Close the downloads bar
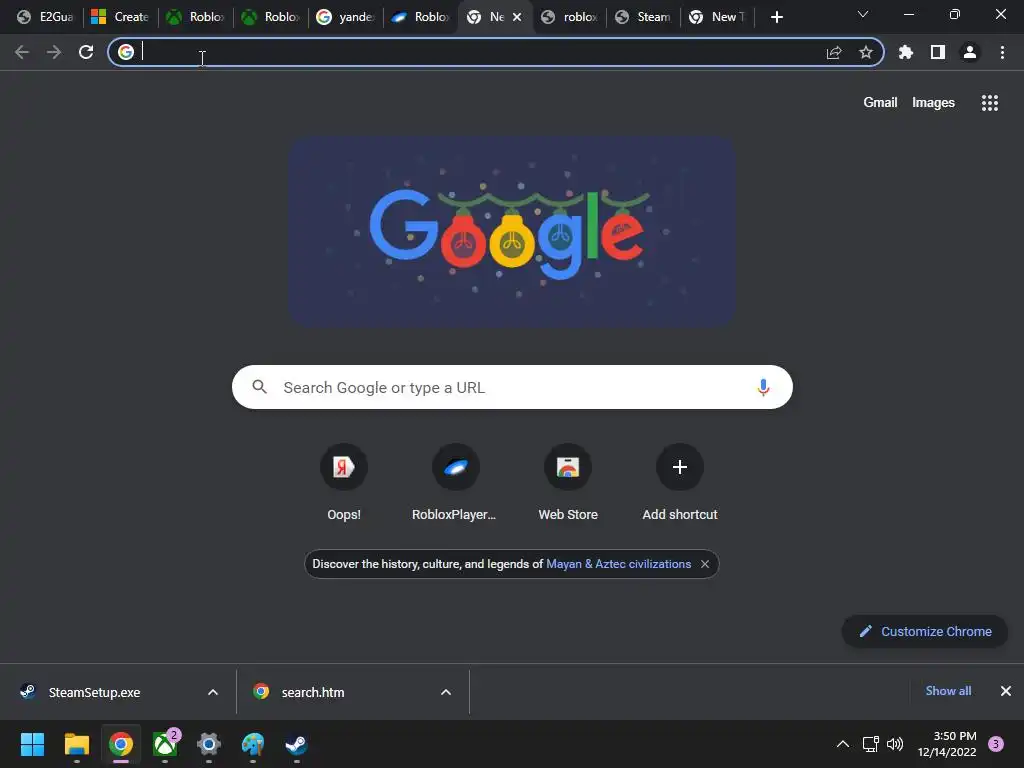The height and width of the screenshot is (768, 1024). pyautogui.click(x=1006, y=691)
